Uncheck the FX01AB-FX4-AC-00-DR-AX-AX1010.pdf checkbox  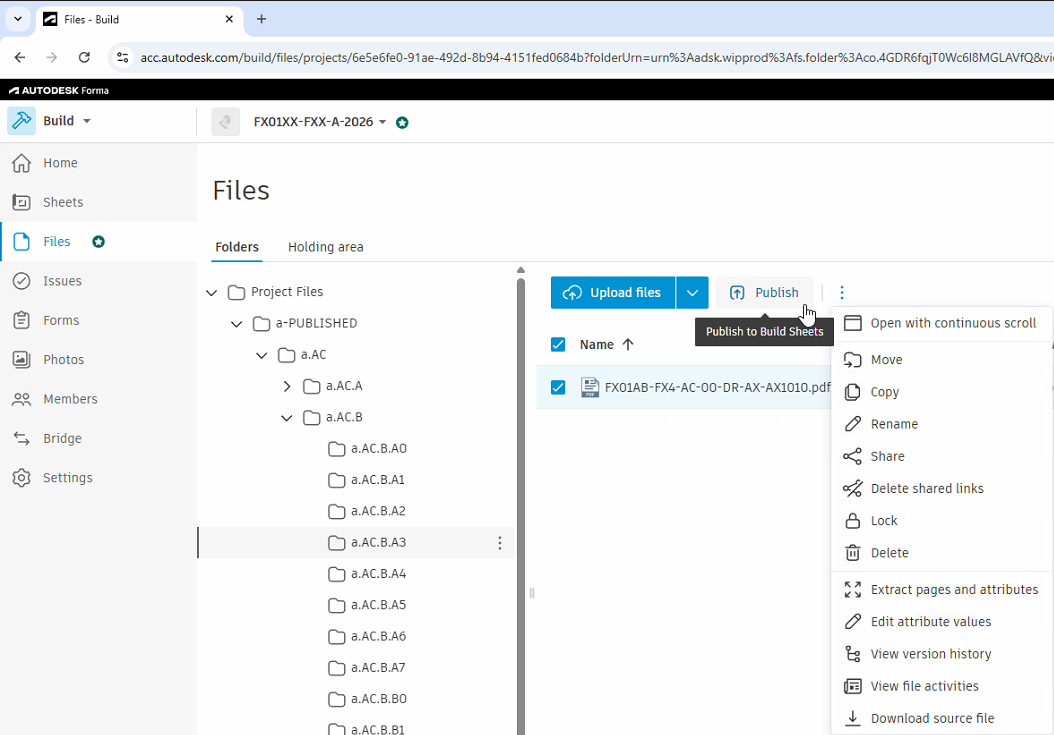tap(558, 387)
